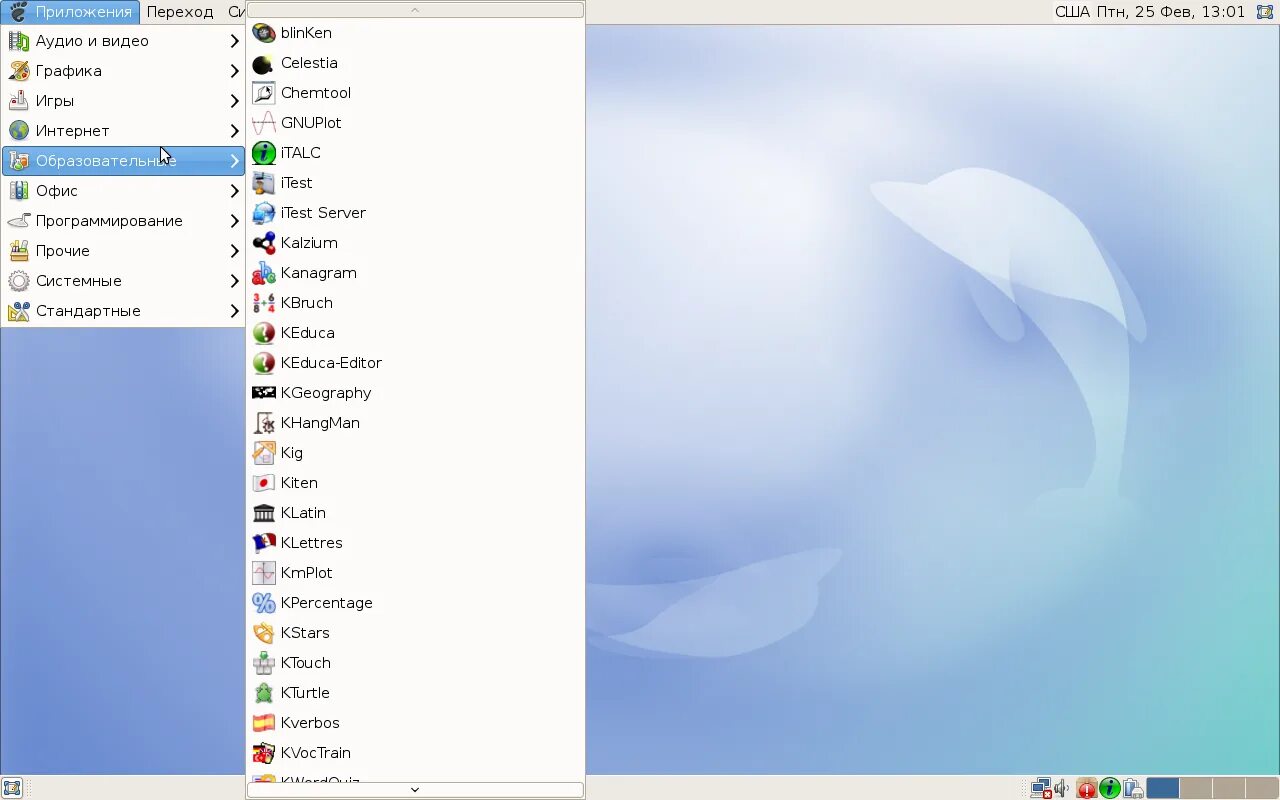Open iTest using its icon
The width and height of the screenshot is (1280, 800).
tap(264, 183)
